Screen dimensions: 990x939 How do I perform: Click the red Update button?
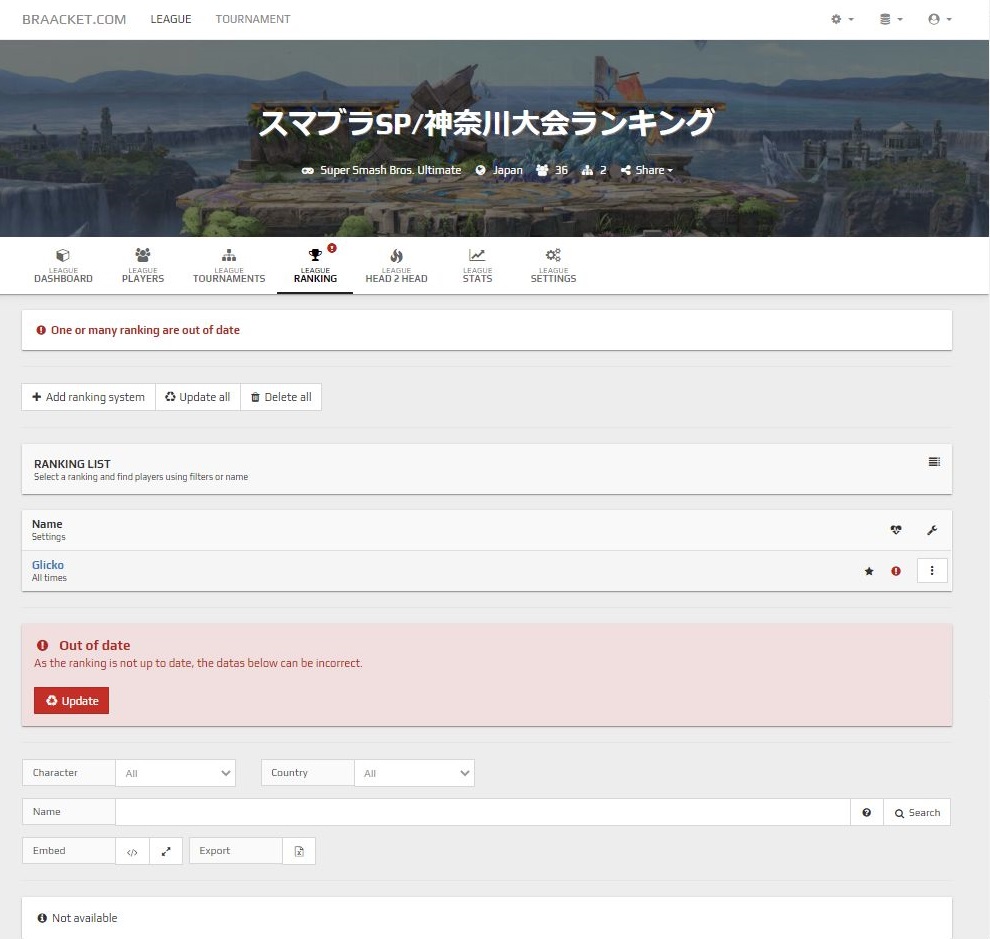pos(71,701)
